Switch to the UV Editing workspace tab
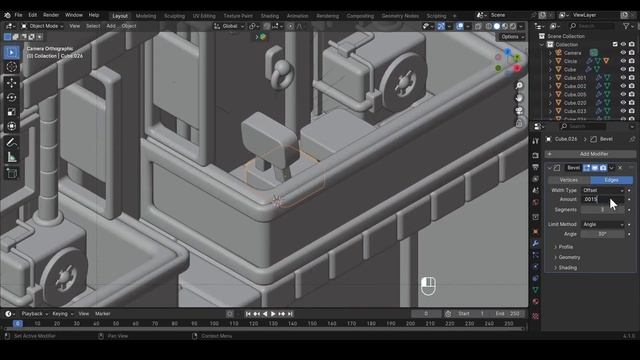 point(204,16)
